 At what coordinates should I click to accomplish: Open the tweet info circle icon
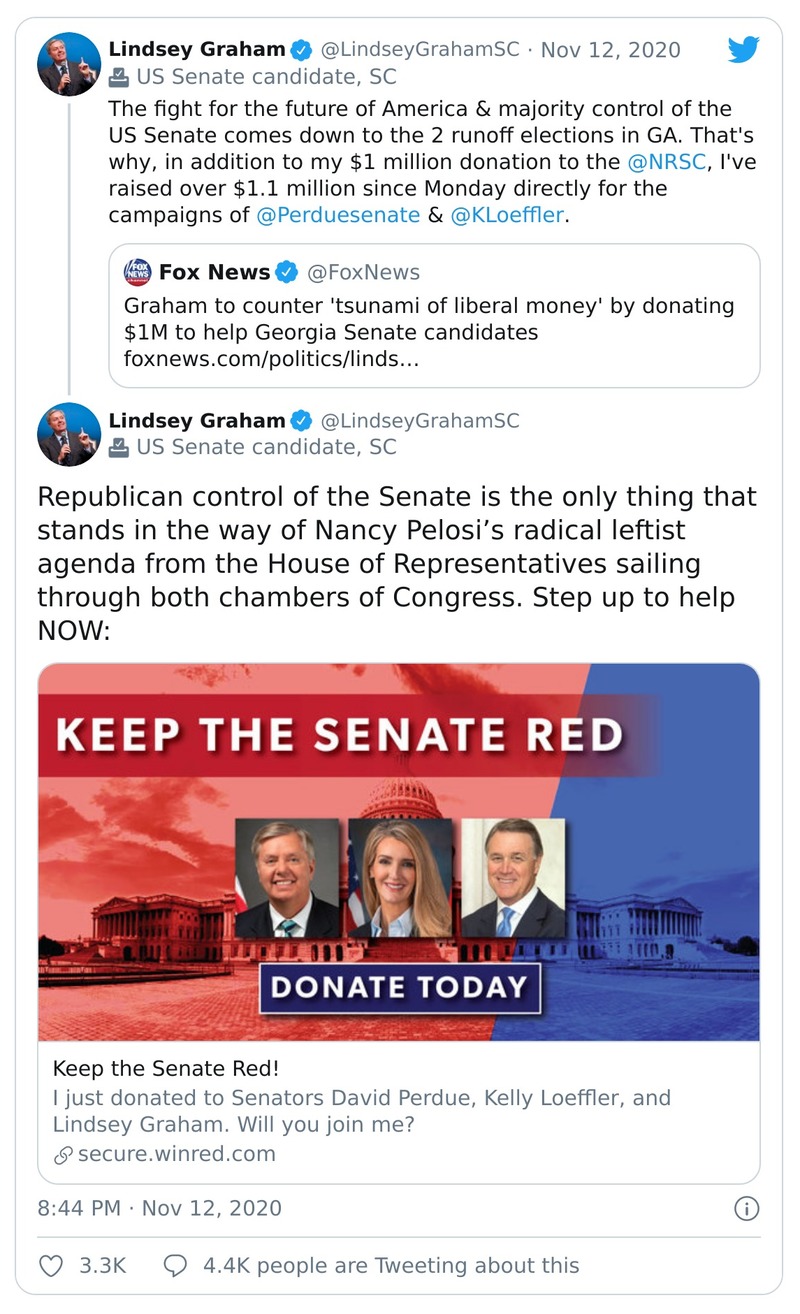pyautogui.click(x=746, y=1208)
